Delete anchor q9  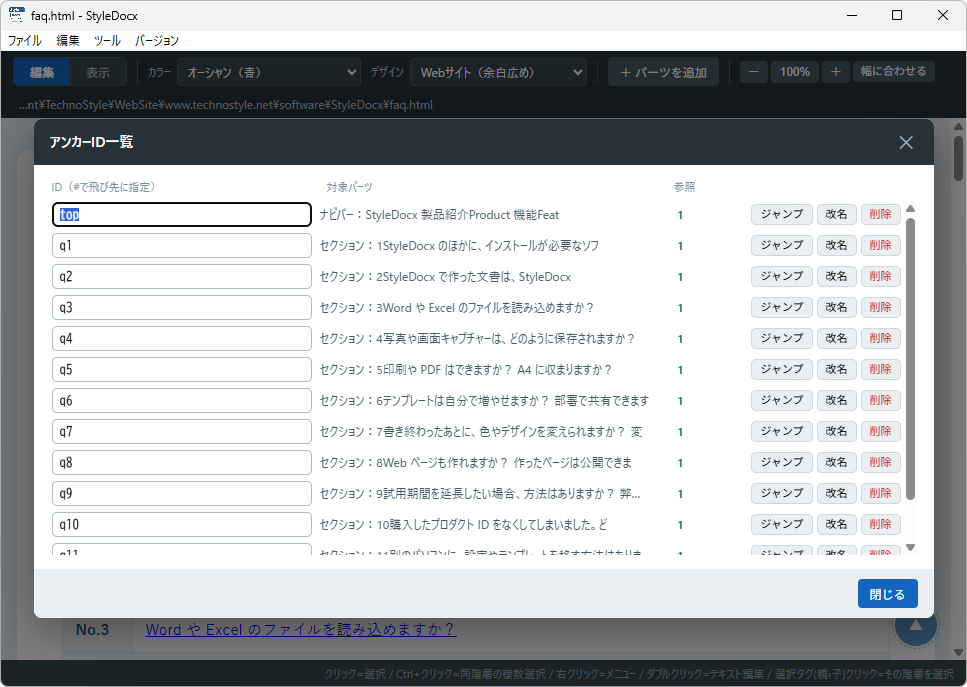click(881, 493)
